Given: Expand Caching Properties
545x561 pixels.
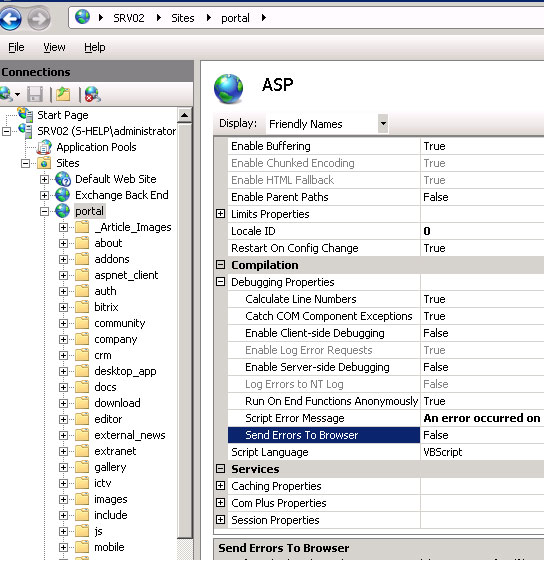Looking at the screenshot, I should coord(221,486).
